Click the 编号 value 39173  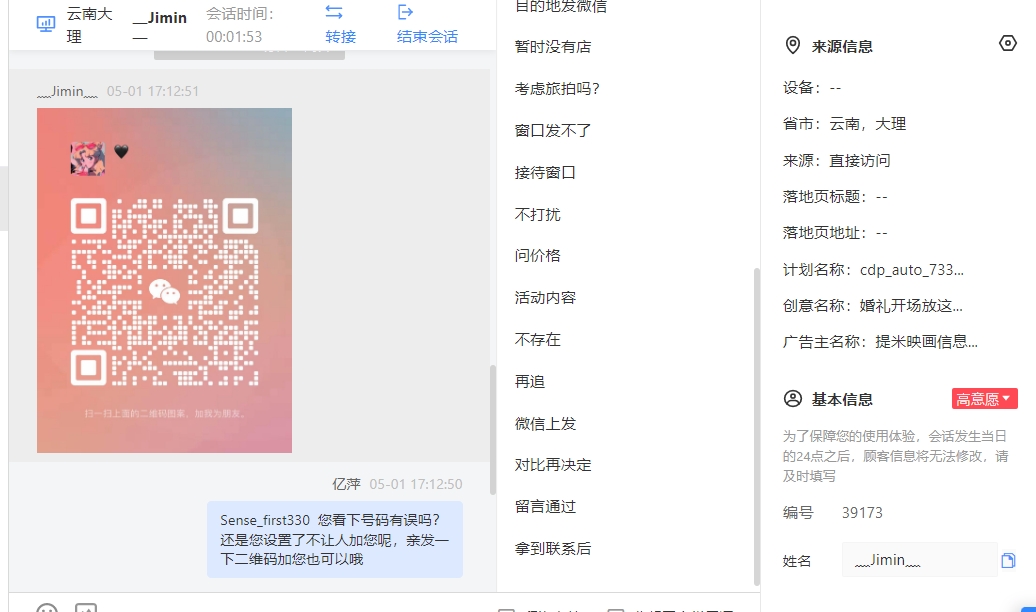pyautogui.click(x=862, y=513)
